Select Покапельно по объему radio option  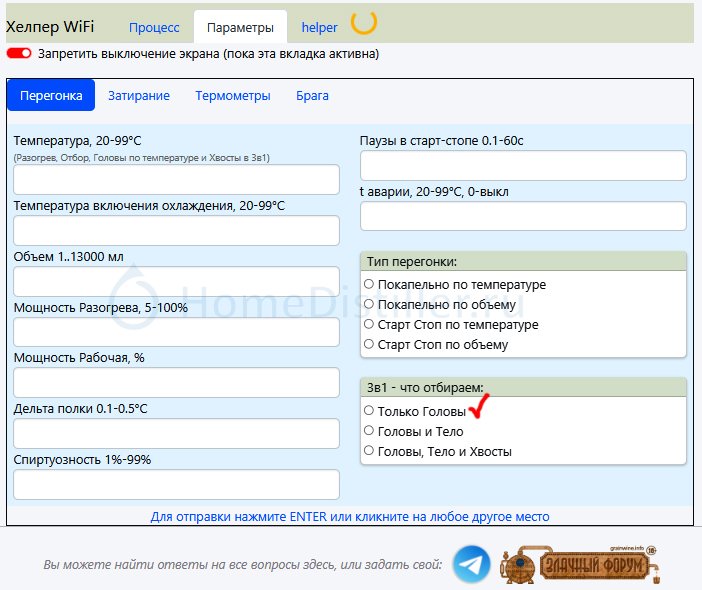(369, 304)
